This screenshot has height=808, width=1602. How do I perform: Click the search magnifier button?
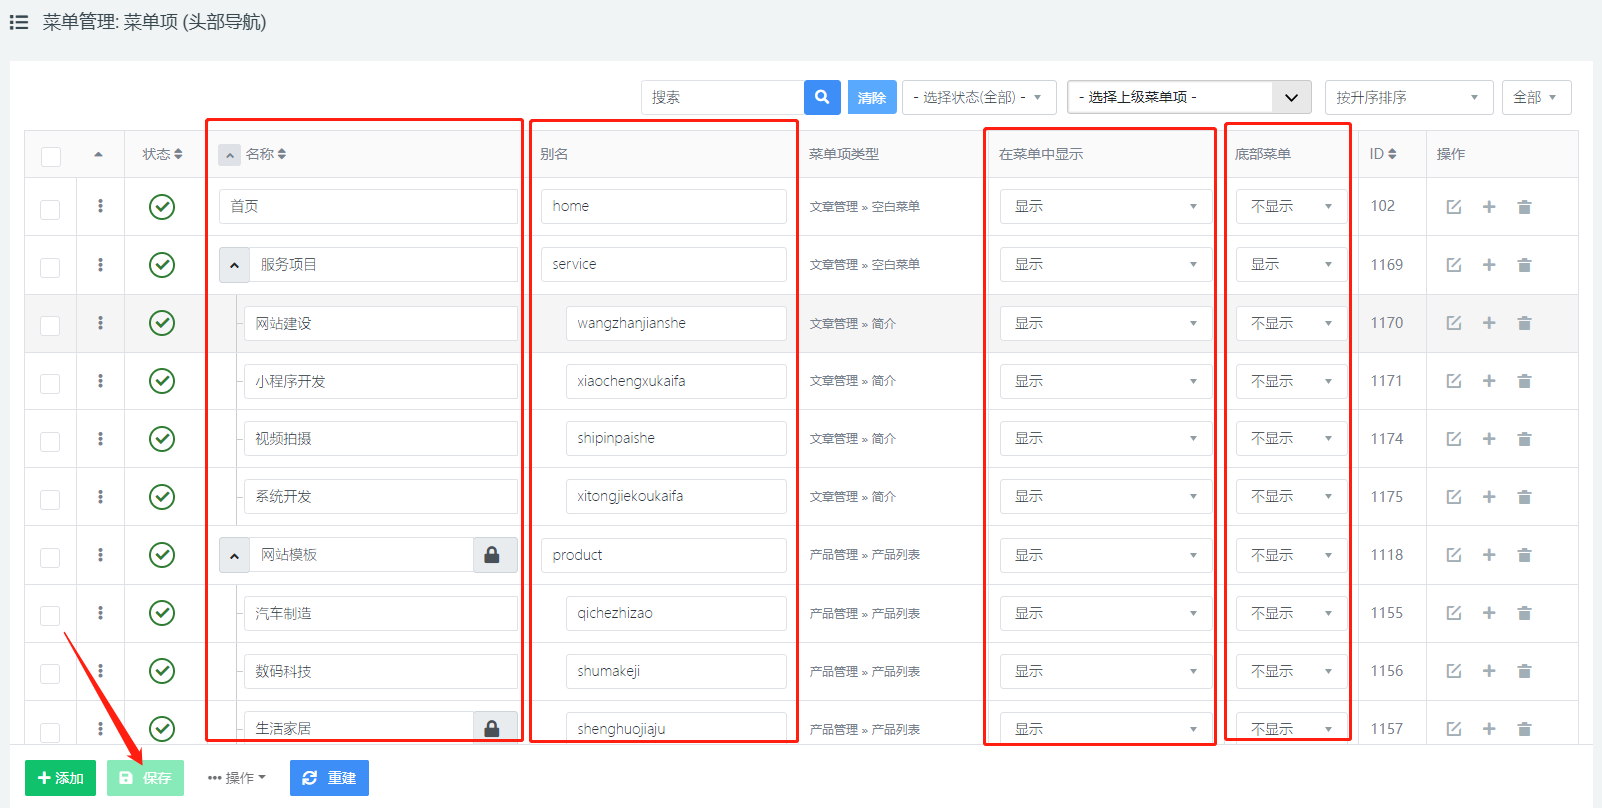[821, 97]
